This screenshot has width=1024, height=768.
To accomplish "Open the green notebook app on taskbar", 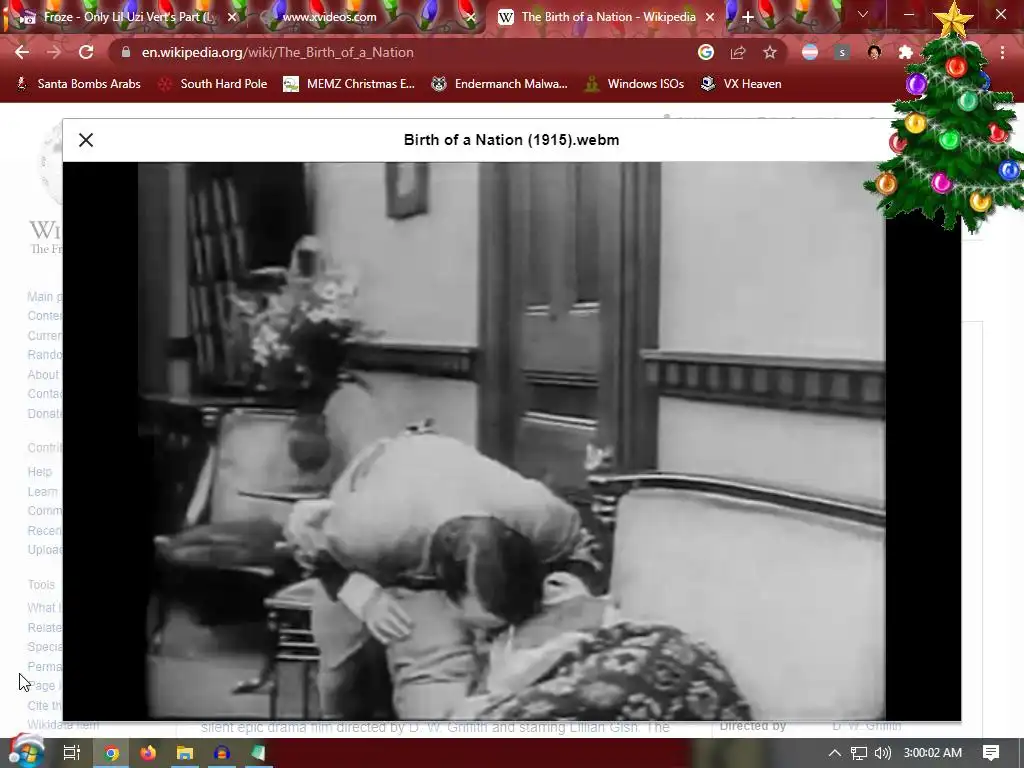I will [258, 753].
